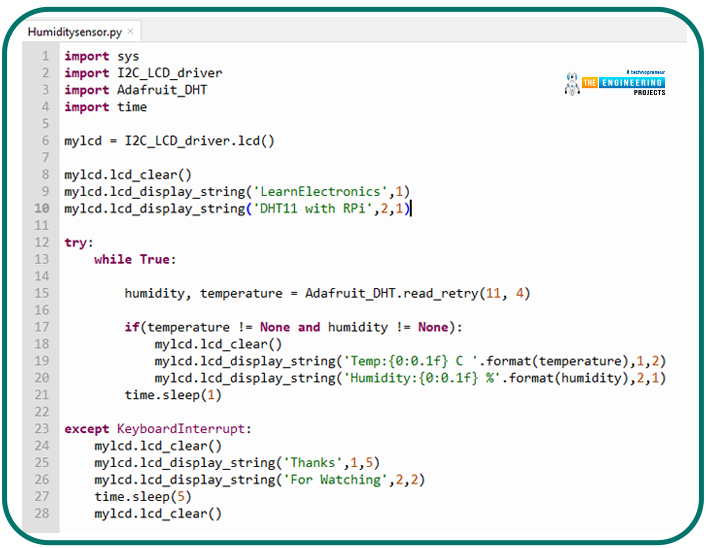Click 'import I2C_LCD_driver' on line 2

coord(143,73)
